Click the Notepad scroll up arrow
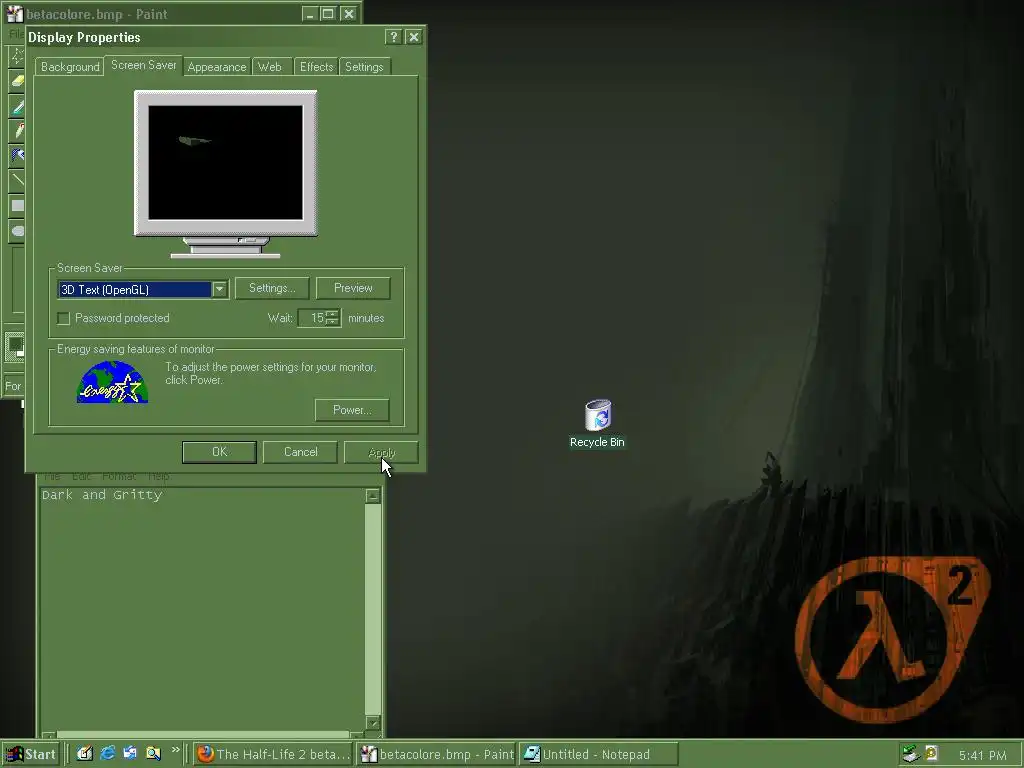Image resolution: width=1024 pixels, height=768 pixels. click(373, 496)
